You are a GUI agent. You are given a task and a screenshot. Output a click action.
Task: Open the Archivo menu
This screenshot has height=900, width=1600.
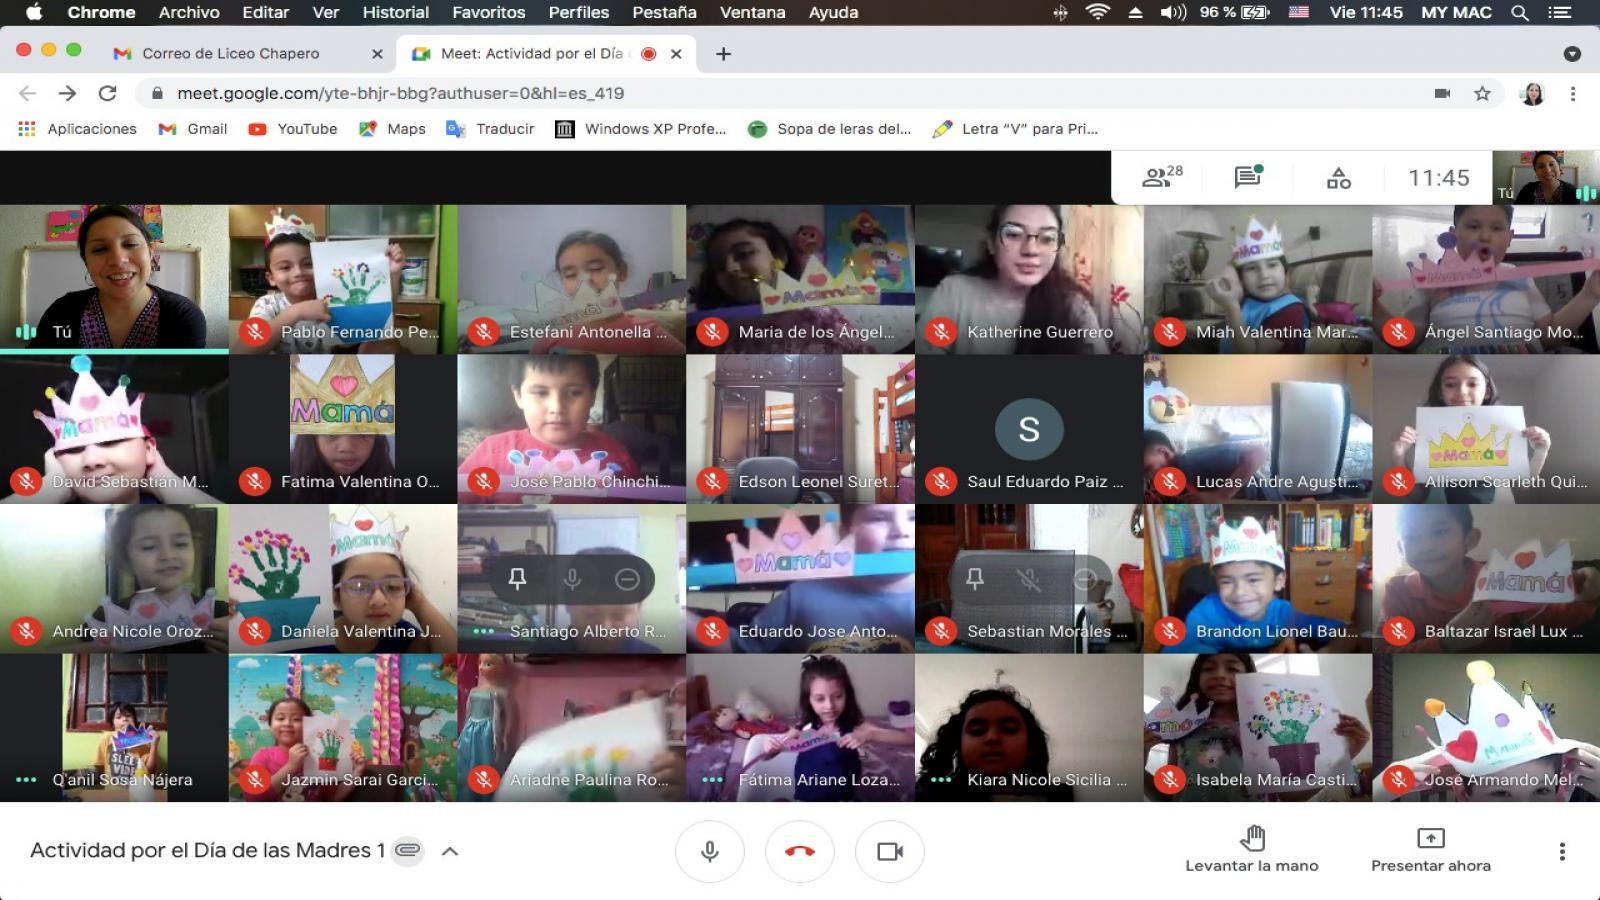(x=189, y=12)
